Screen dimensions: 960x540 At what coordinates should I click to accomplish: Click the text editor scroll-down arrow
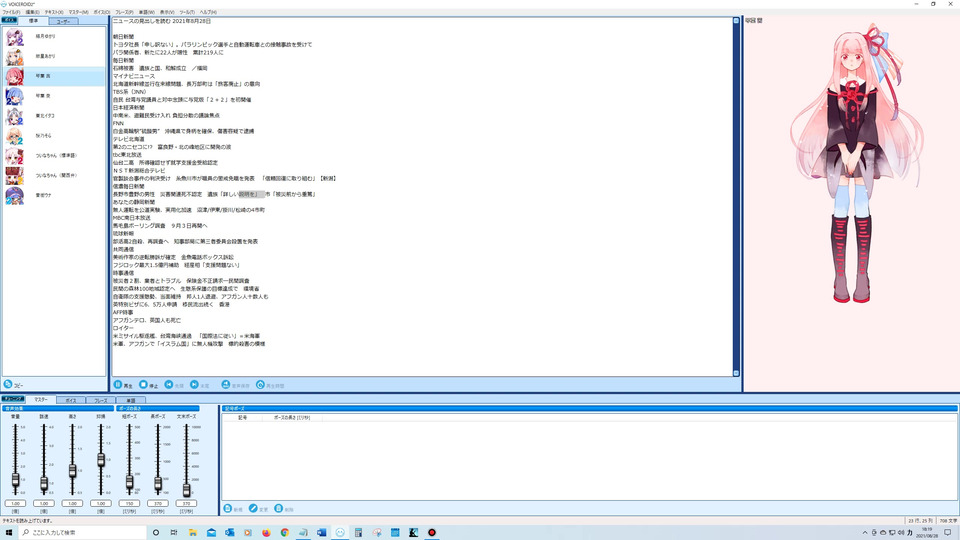click(736, 373)
